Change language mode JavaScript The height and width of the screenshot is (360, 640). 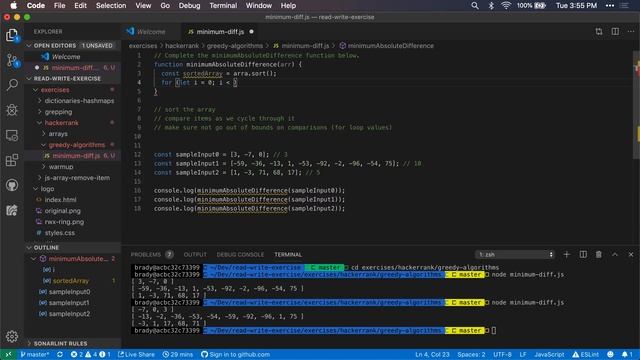[x=549, y=354]
